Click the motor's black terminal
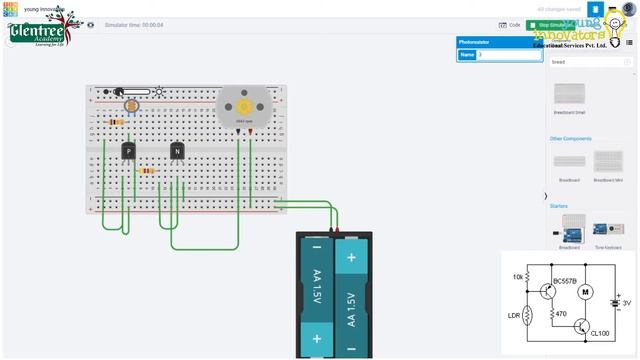The image size is (640, 360). click(238, 132)
